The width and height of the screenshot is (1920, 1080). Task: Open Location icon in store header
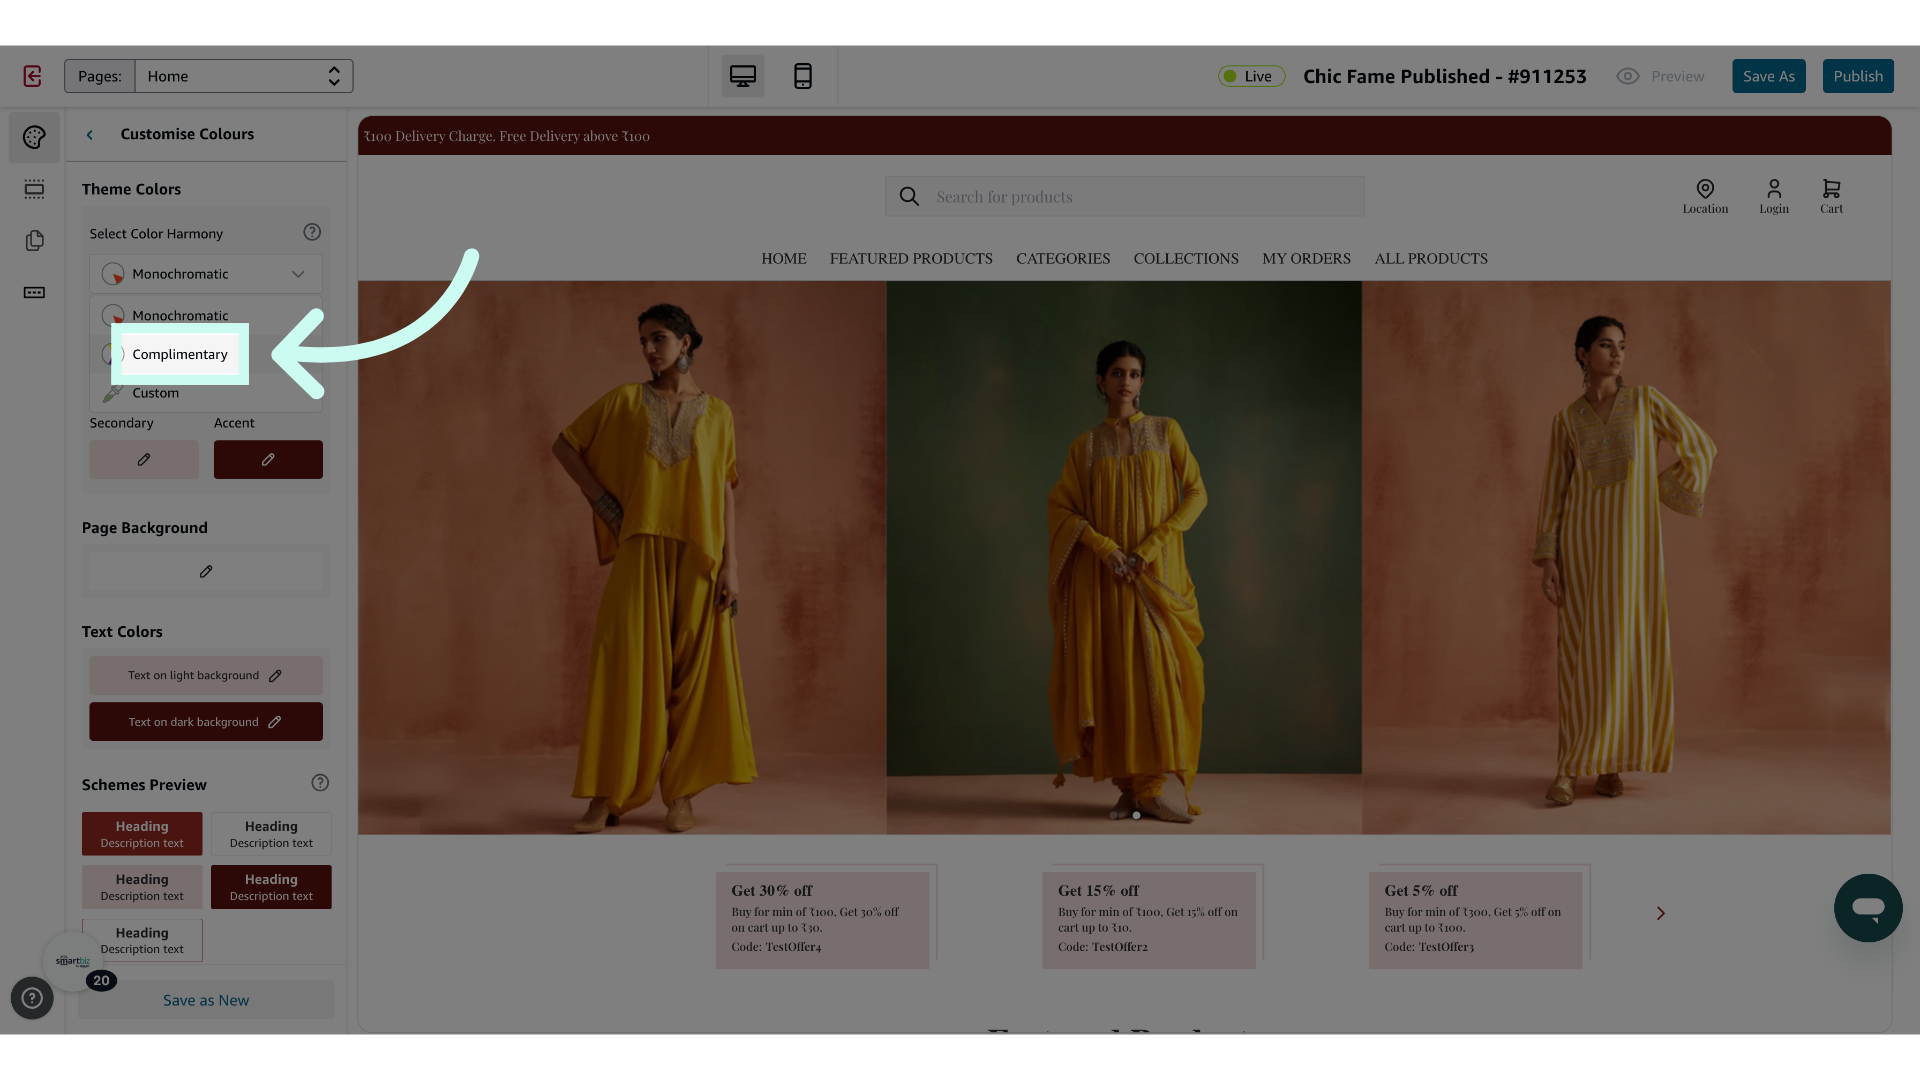point(1705,196)
